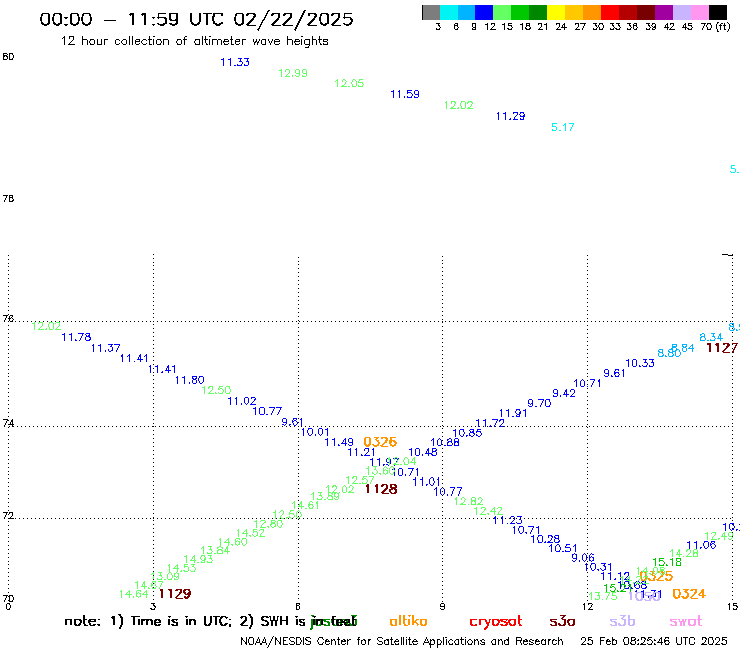The height and width of the screenshot is (650, 740).
Task: Click the wave height value 12.05
Action: tap(349, 84)
